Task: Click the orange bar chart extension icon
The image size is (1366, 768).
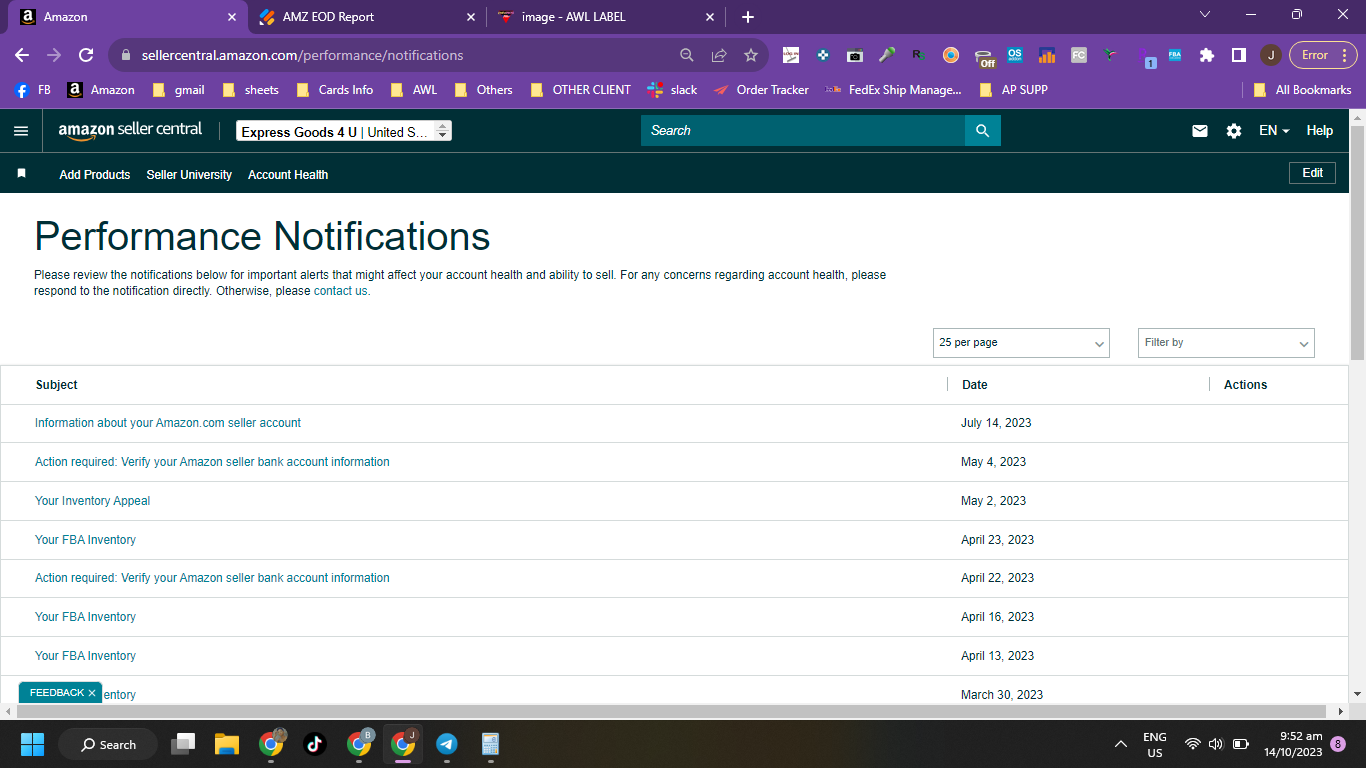Action: pos(1047,55)
